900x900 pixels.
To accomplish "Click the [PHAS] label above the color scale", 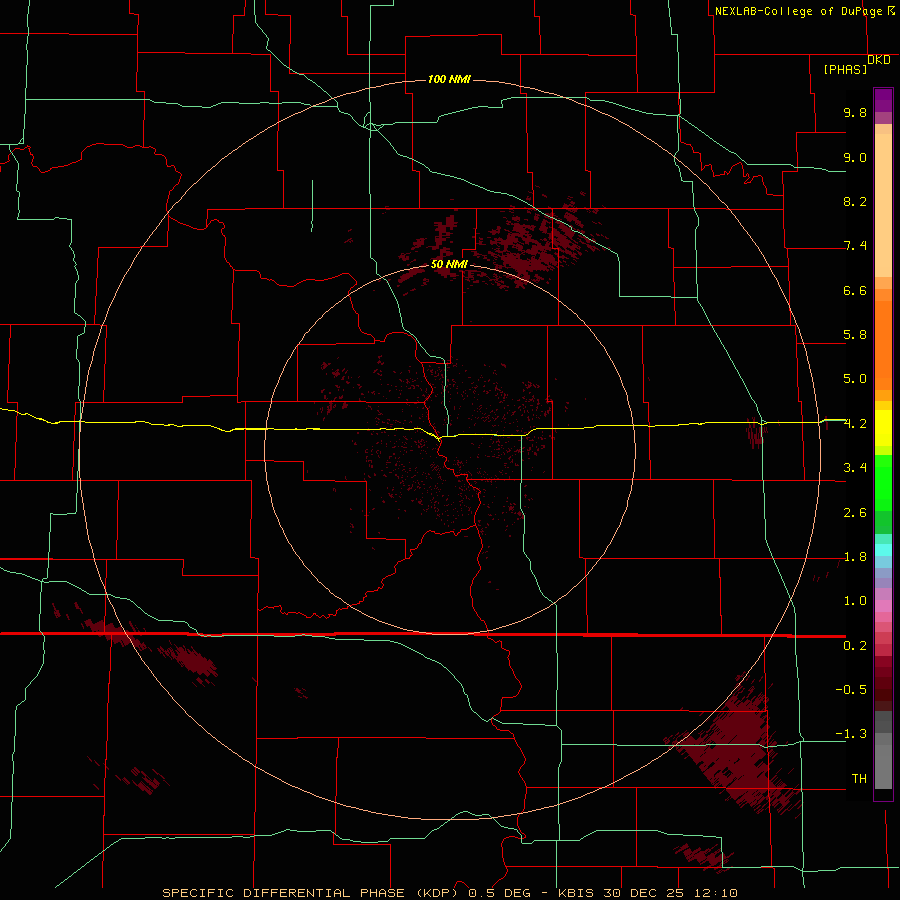I will tap(845, 69).
